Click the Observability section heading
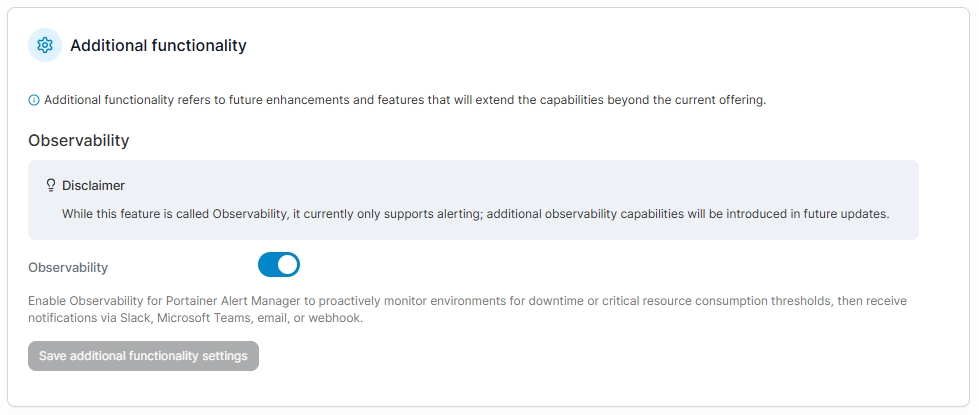Screen dimensions: 979x415 (78, 141)
